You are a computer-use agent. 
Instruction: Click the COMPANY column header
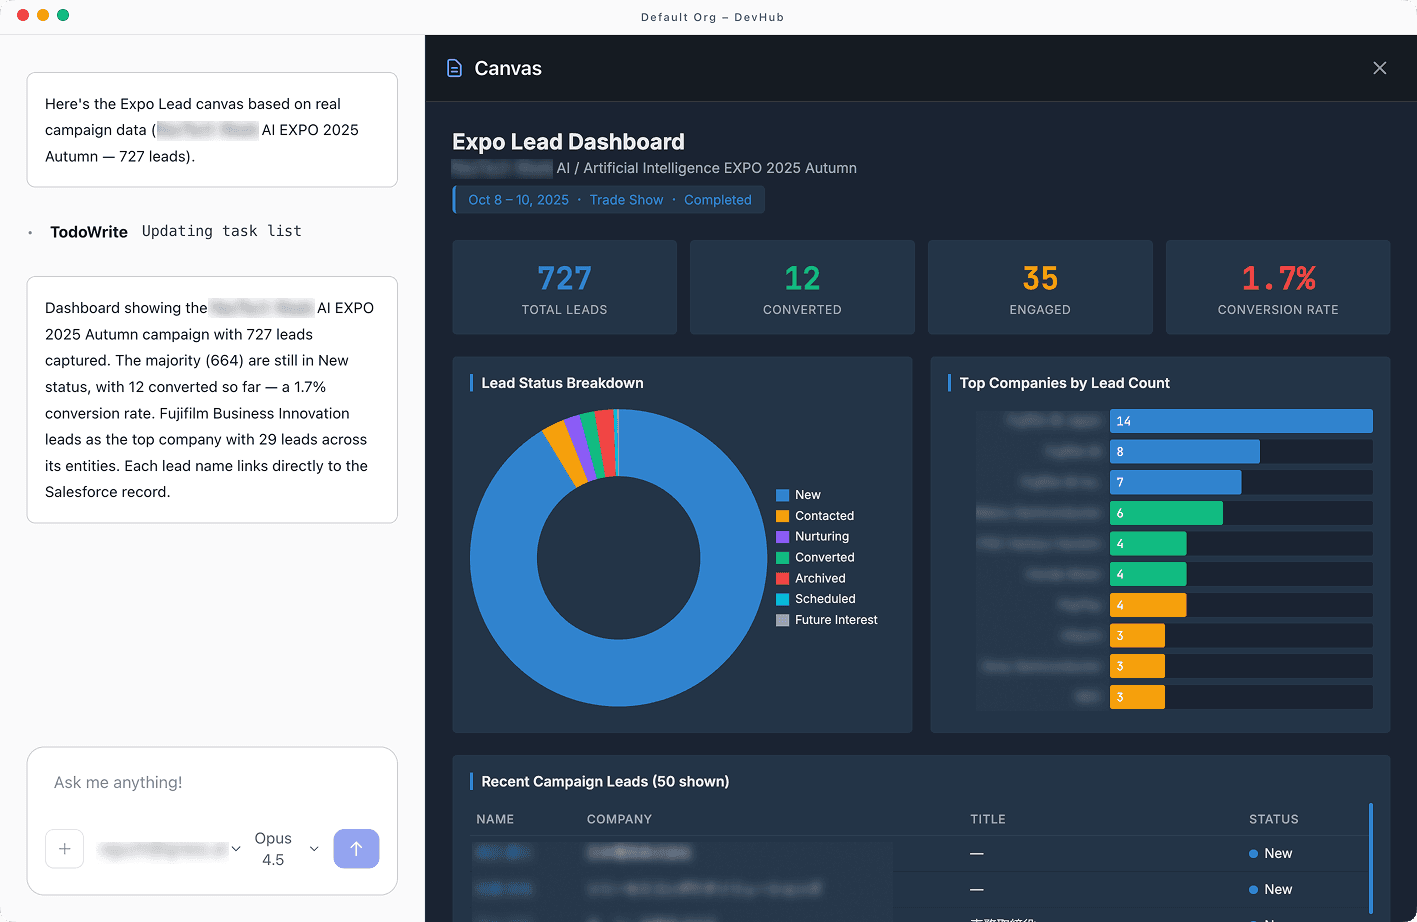click(619, 819)
